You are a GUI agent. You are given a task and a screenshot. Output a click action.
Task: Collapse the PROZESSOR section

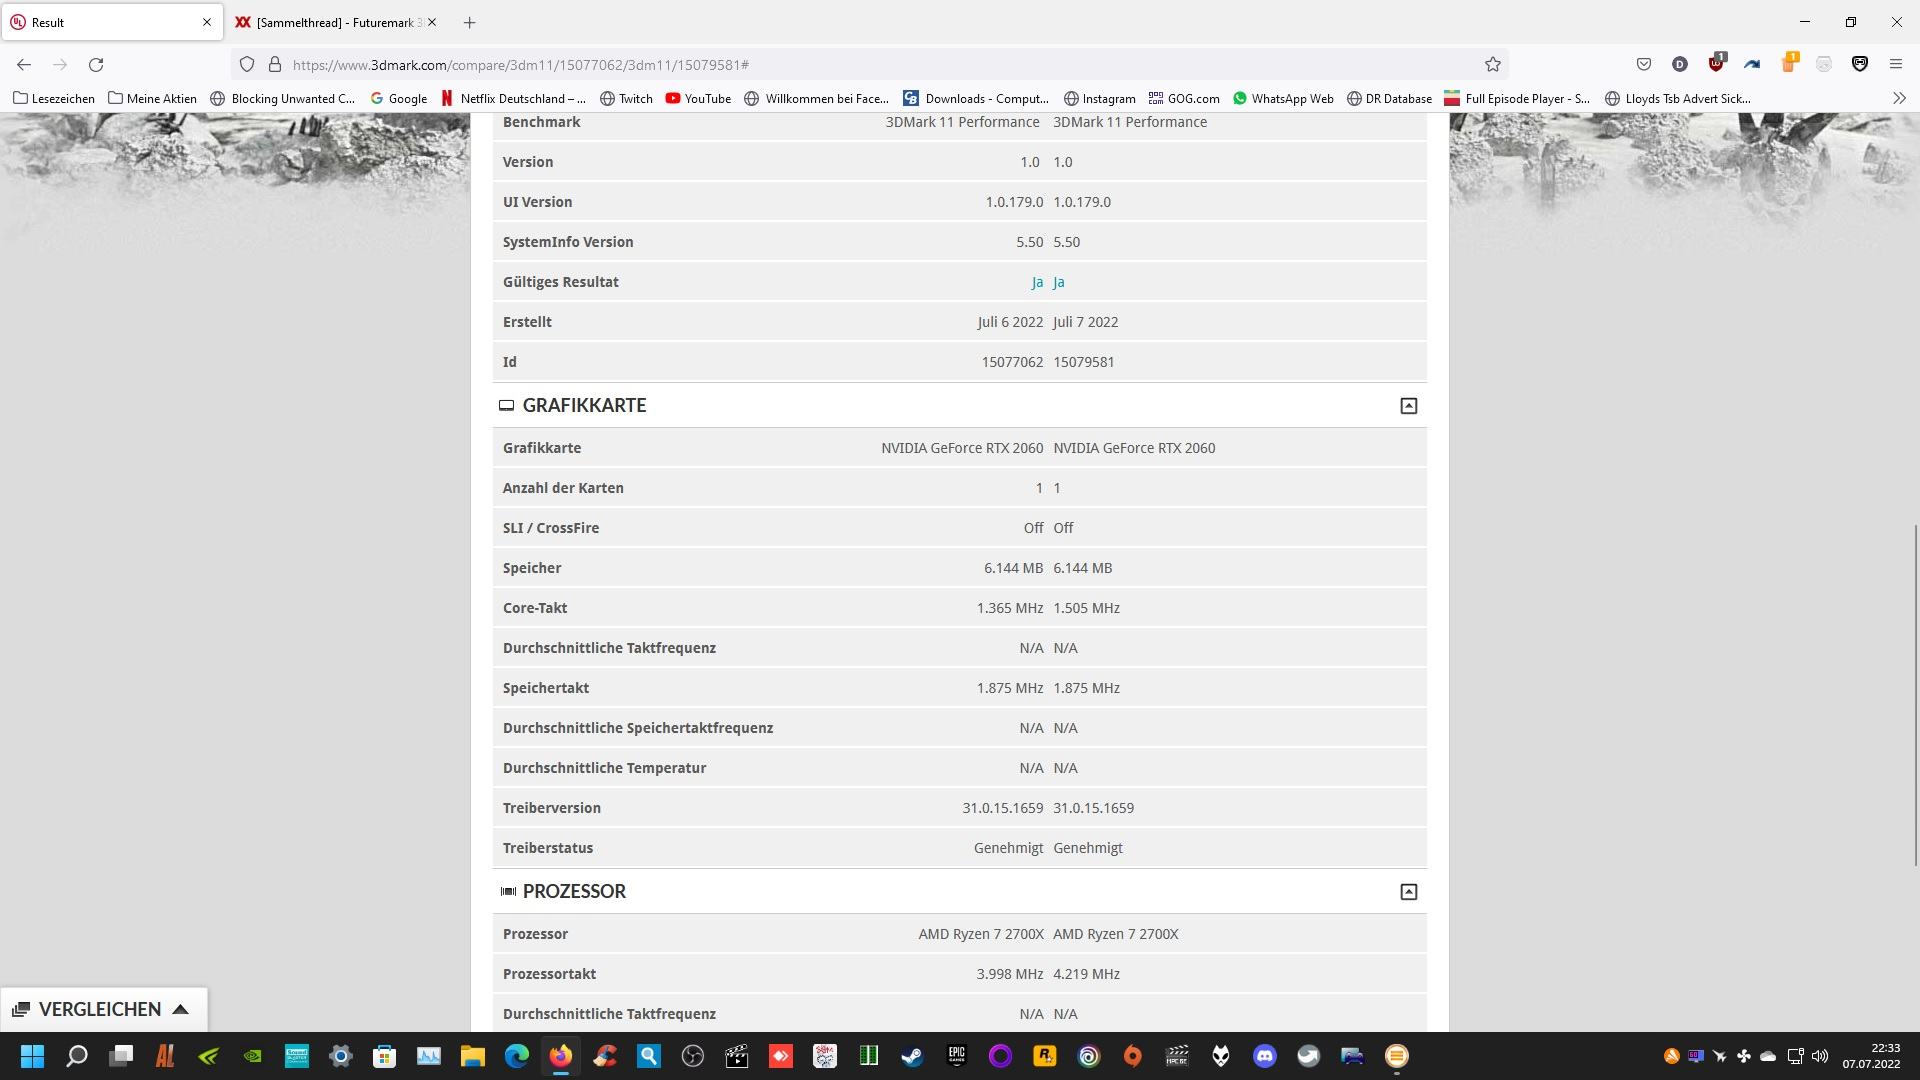click(1408, 892)
